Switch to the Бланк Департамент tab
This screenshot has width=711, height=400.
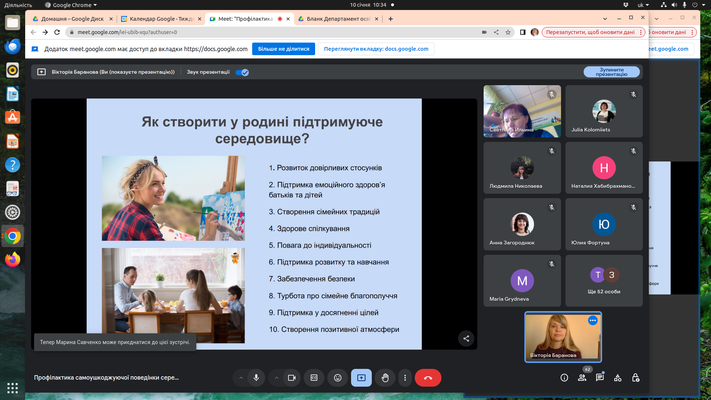point(336,19)
